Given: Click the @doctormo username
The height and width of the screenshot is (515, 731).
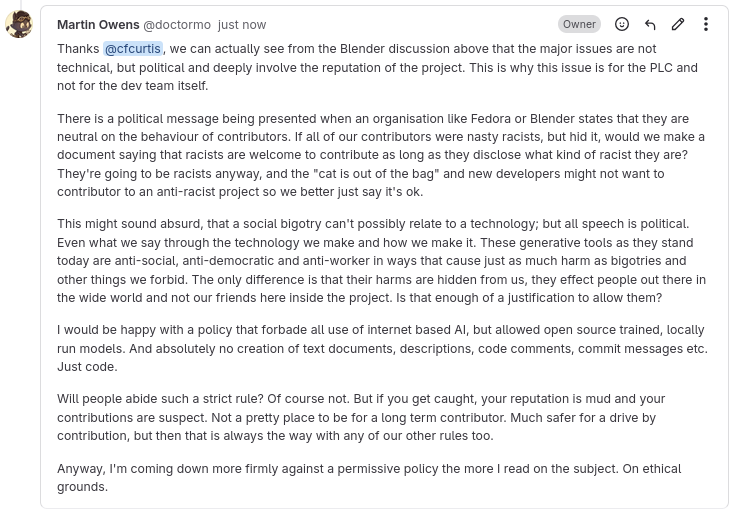Looking at the screenshot, I should tap(177, 24).
